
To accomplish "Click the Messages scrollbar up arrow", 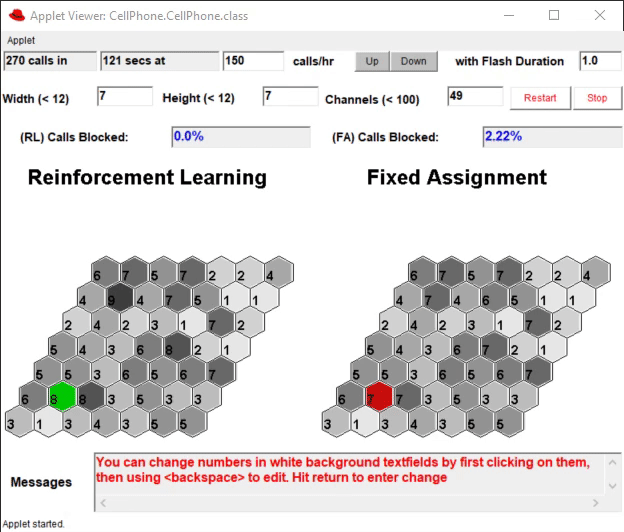I will pyautogui.click(x=613, y=463).
